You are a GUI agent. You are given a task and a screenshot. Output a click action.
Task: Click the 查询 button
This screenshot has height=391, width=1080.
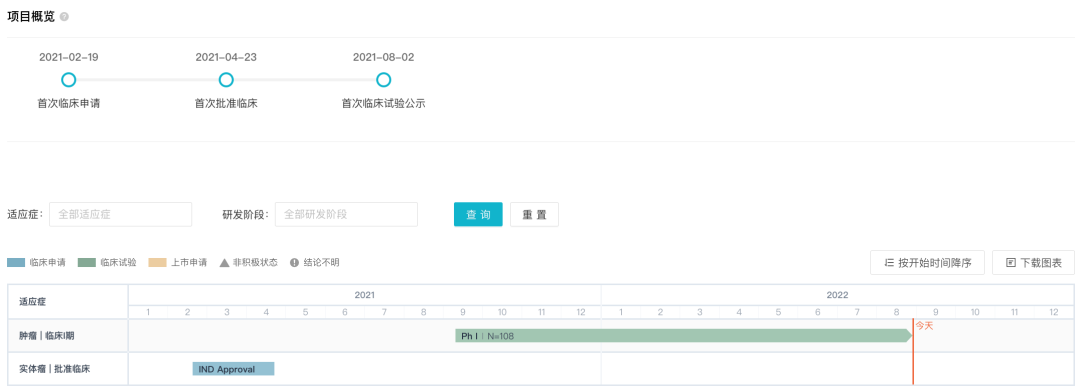[x=478, y=214]
